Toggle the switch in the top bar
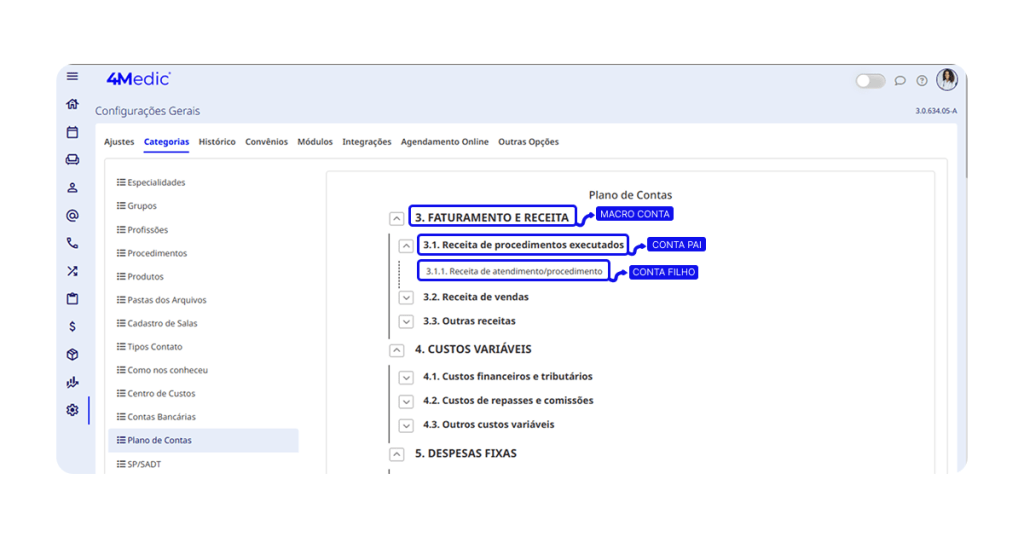This screenshot has height=537, width=1024. (870, 81)
